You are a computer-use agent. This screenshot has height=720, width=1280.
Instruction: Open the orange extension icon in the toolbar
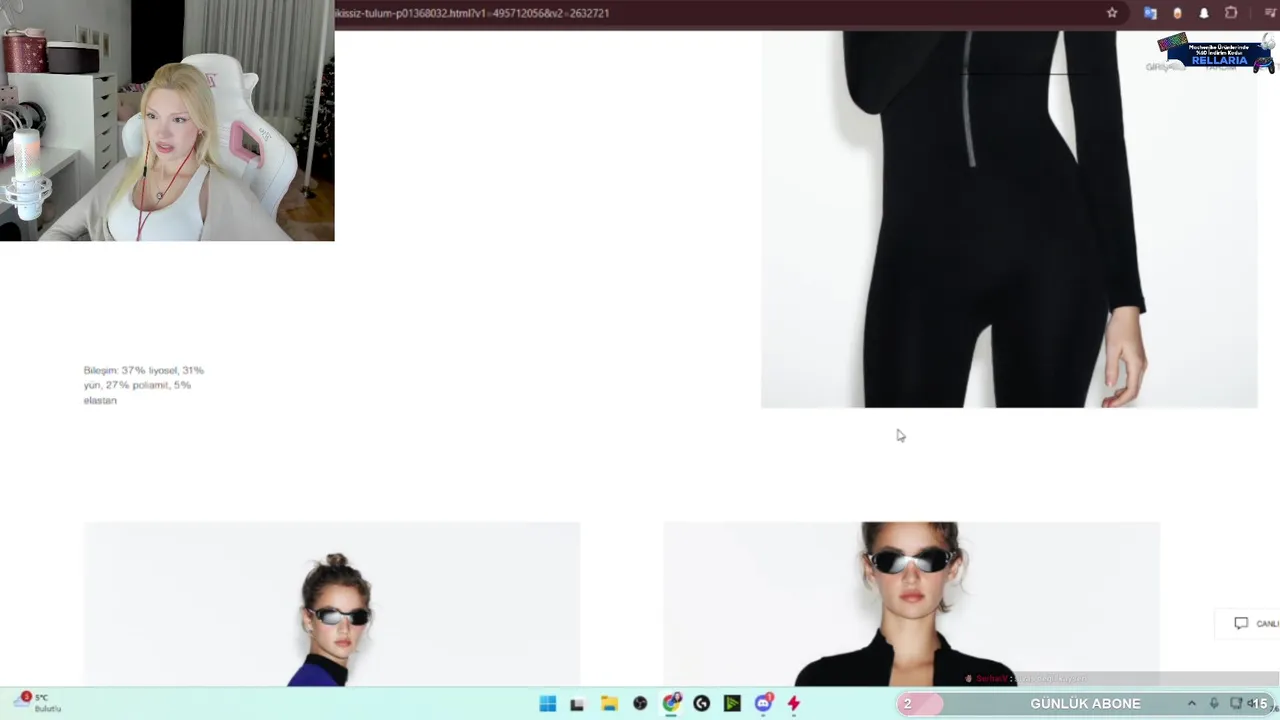1177,13
